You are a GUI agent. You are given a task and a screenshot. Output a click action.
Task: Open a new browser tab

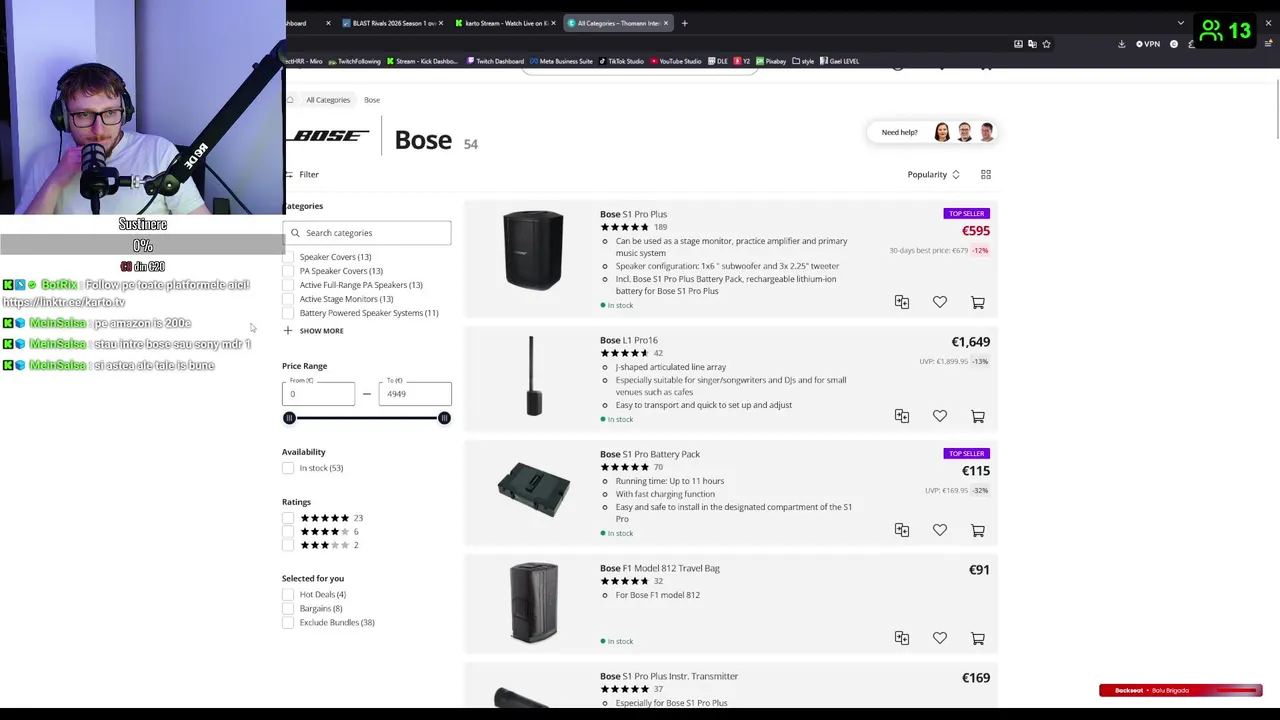pos(684,23)
